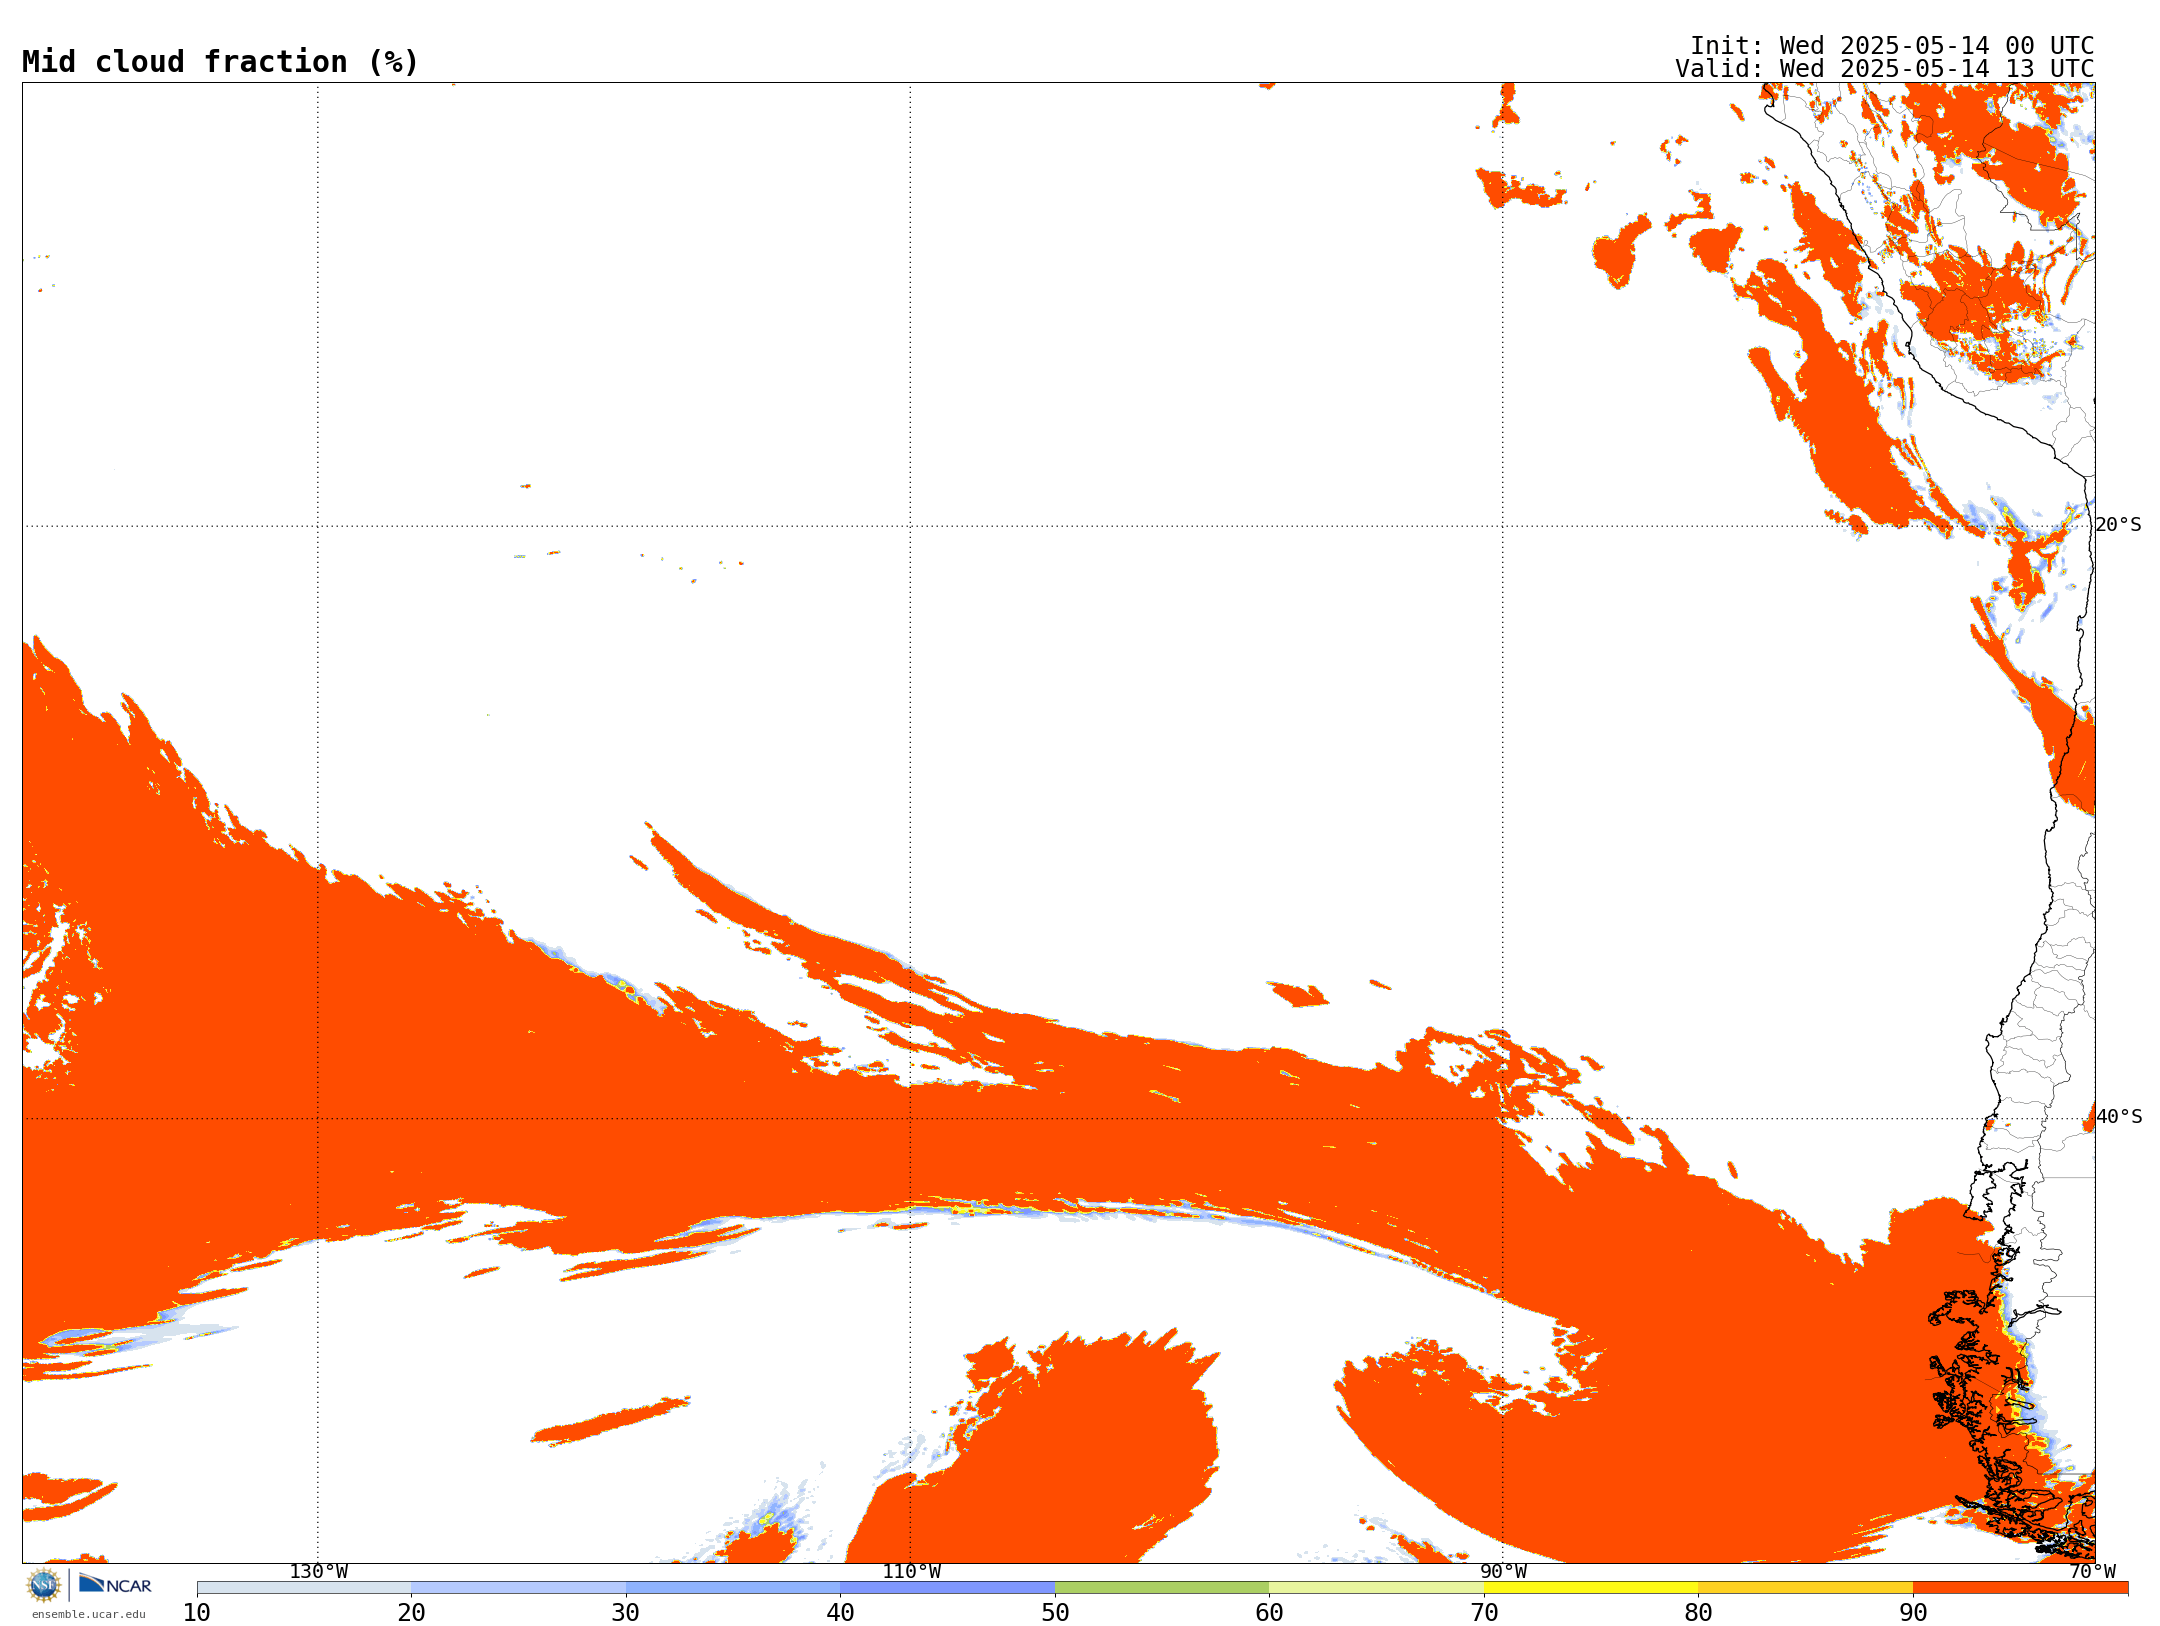Click the colorbar tick label 20
The width and height of the screenshot is (2160, 1626).
[411, 1612]
